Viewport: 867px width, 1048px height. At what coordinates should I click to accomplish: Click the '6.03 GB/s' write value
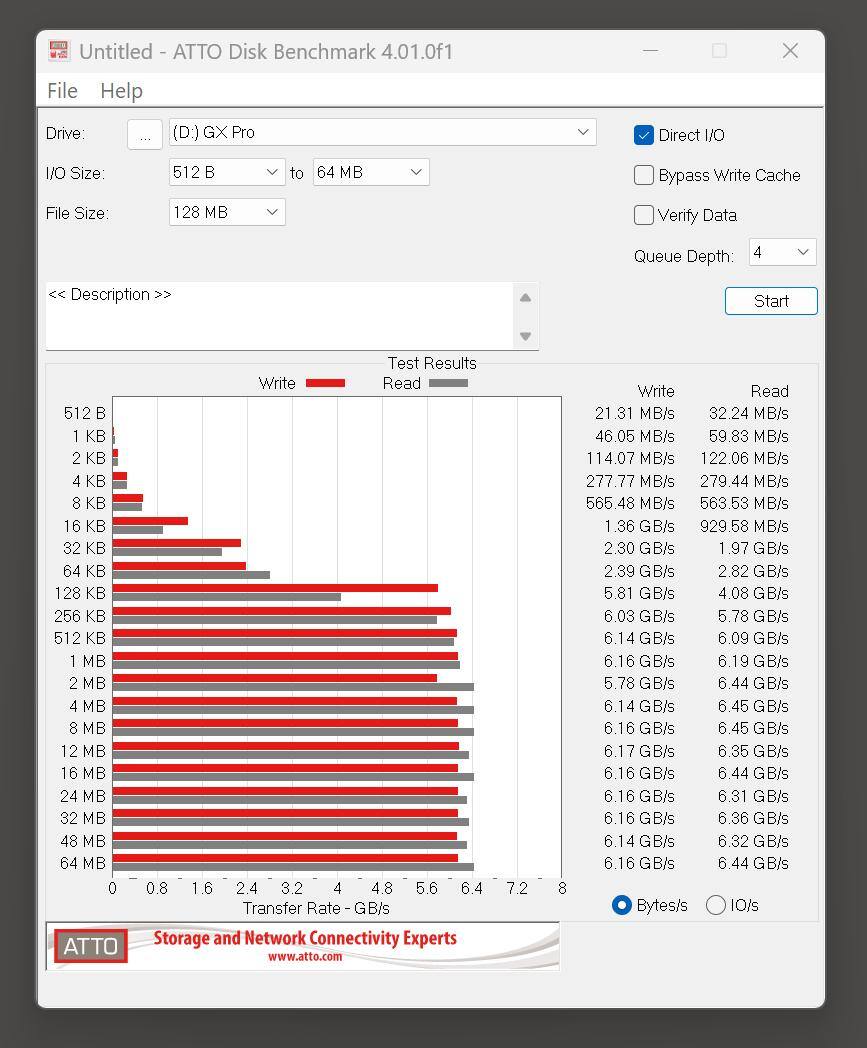point(639,616)
